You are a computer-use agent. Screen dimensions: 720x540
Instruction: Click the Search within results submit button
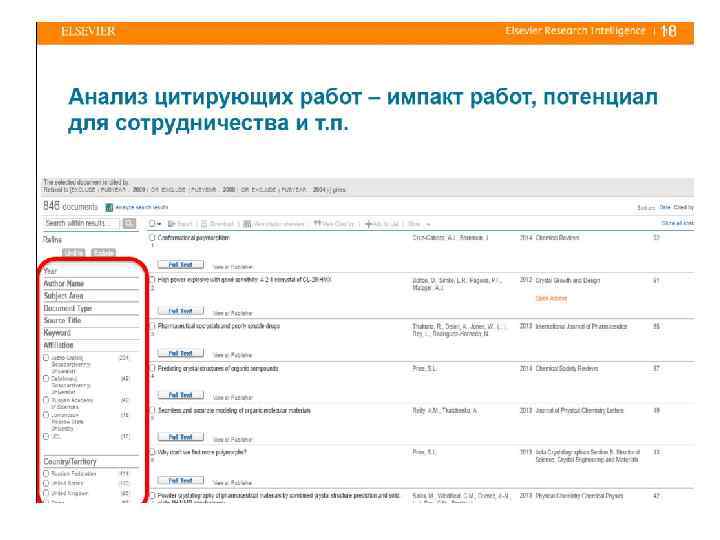tap(129, 223)
